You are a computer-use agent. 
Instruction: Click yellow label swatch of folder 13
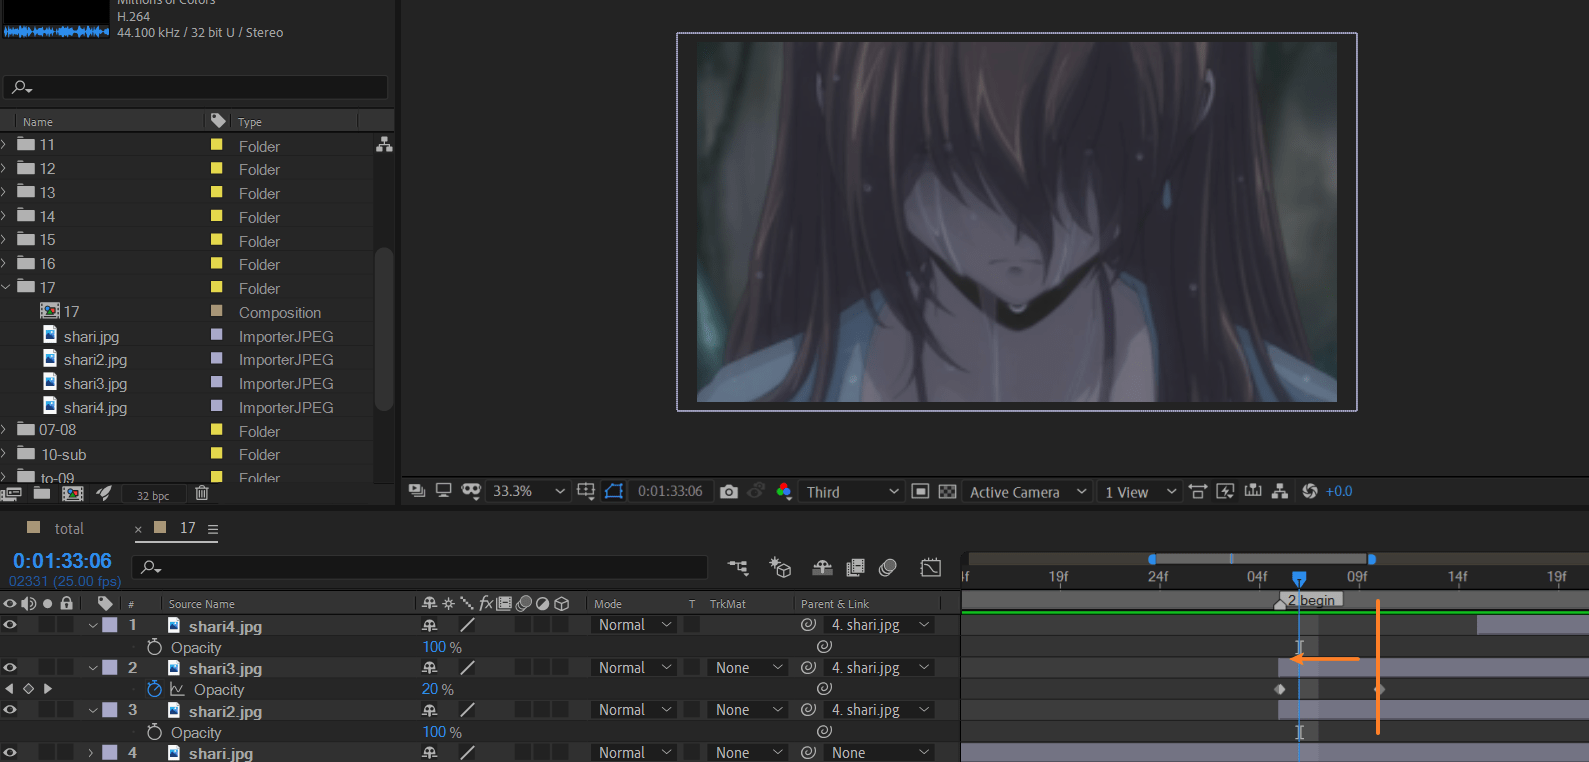tap(216, 192)
